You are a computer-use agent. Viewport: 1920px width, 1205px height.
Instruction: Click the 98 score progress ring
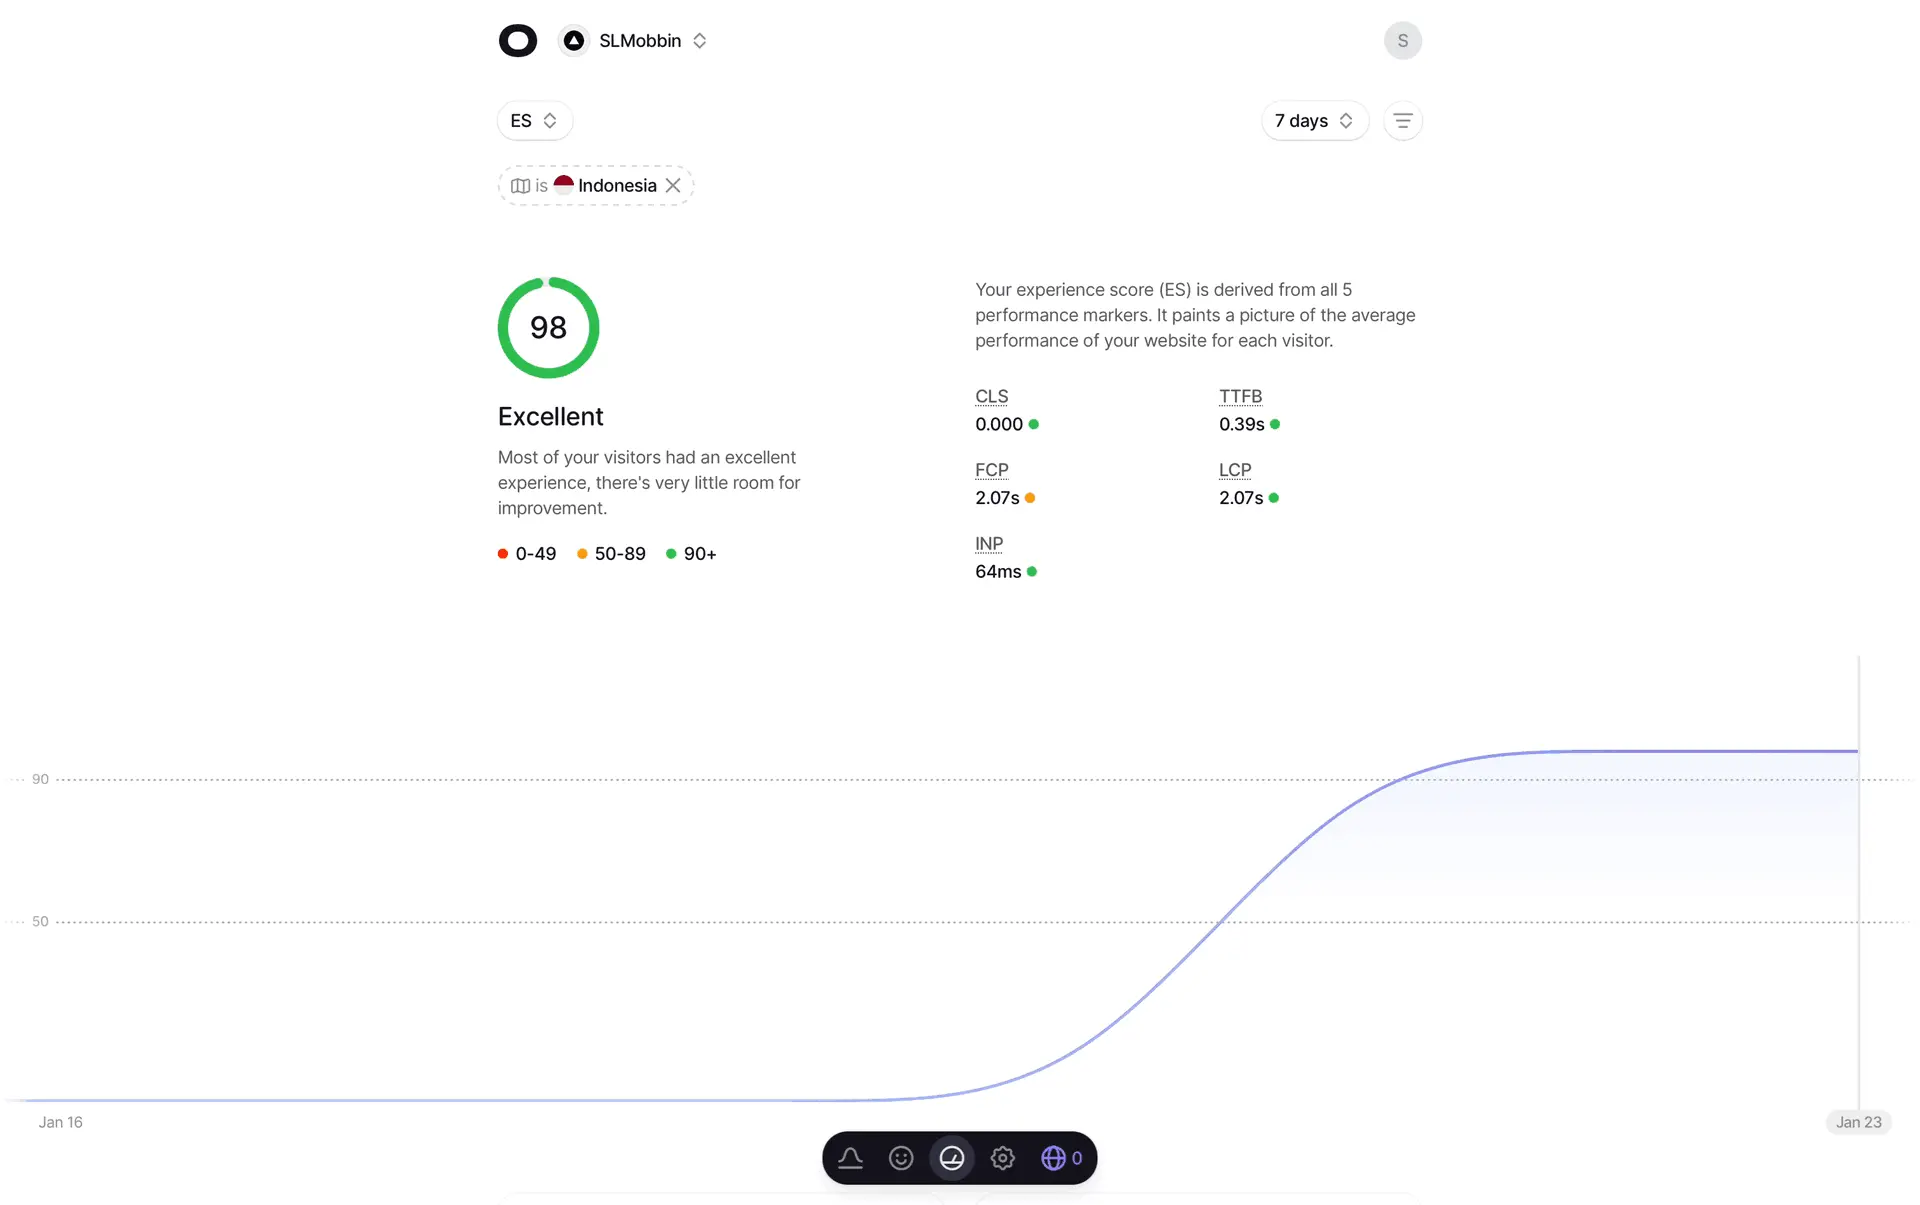click(548, 328)
